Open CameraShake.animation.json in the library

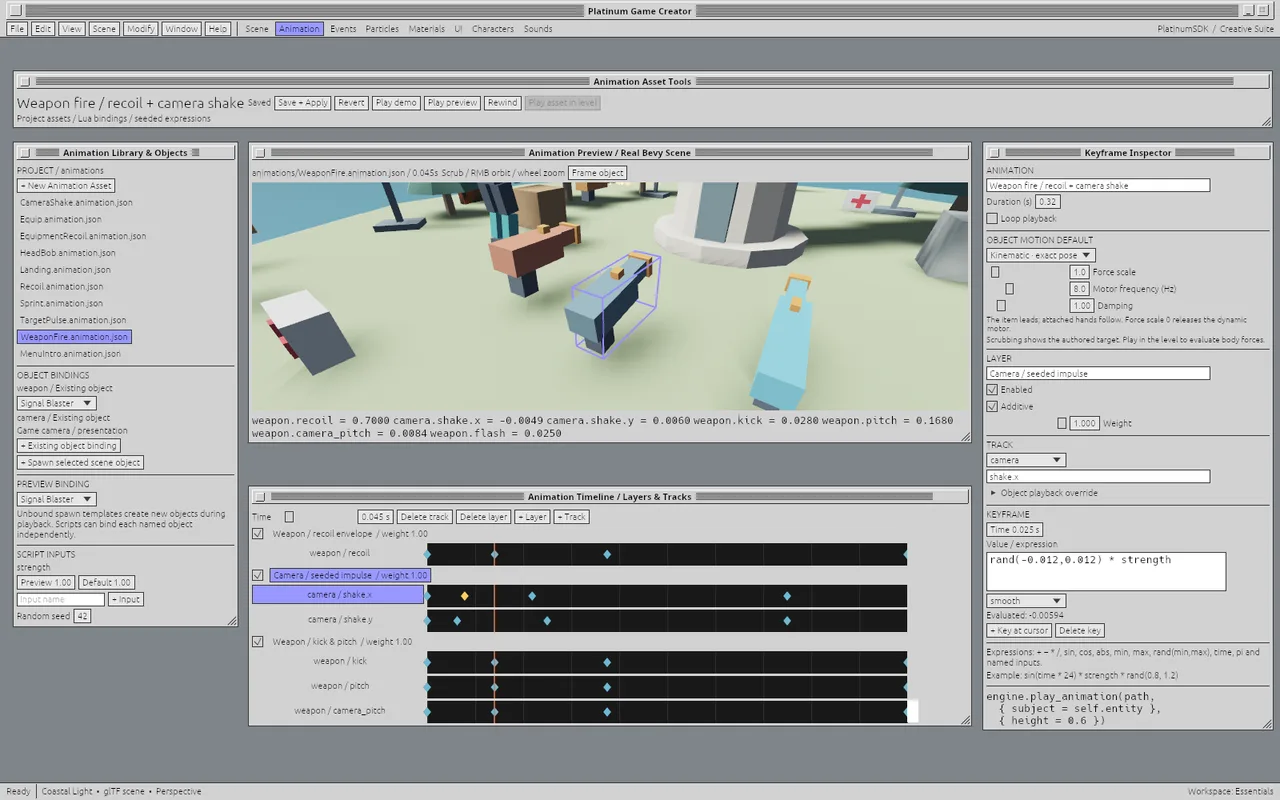click(x=76, y=203)
